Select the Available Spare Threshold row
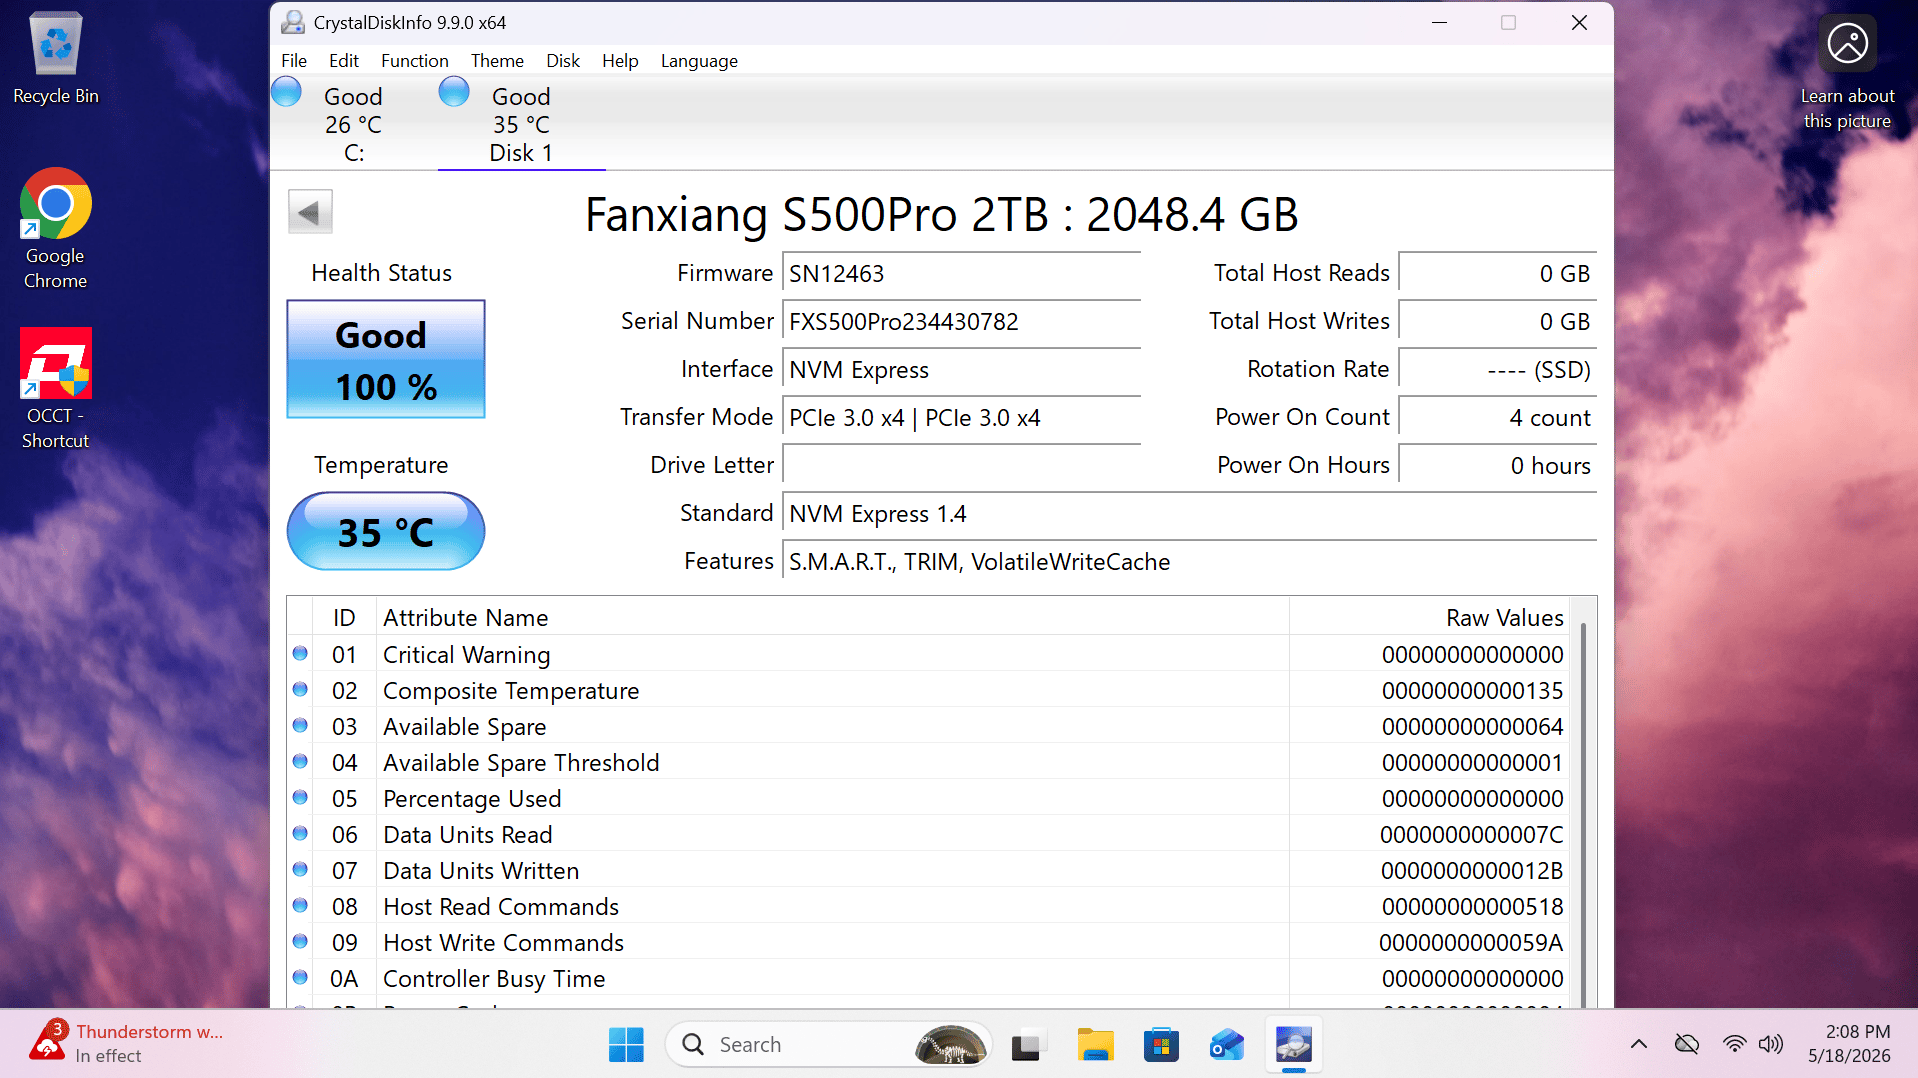The width and height of the screenshot is (1918, 1078). 928,763
